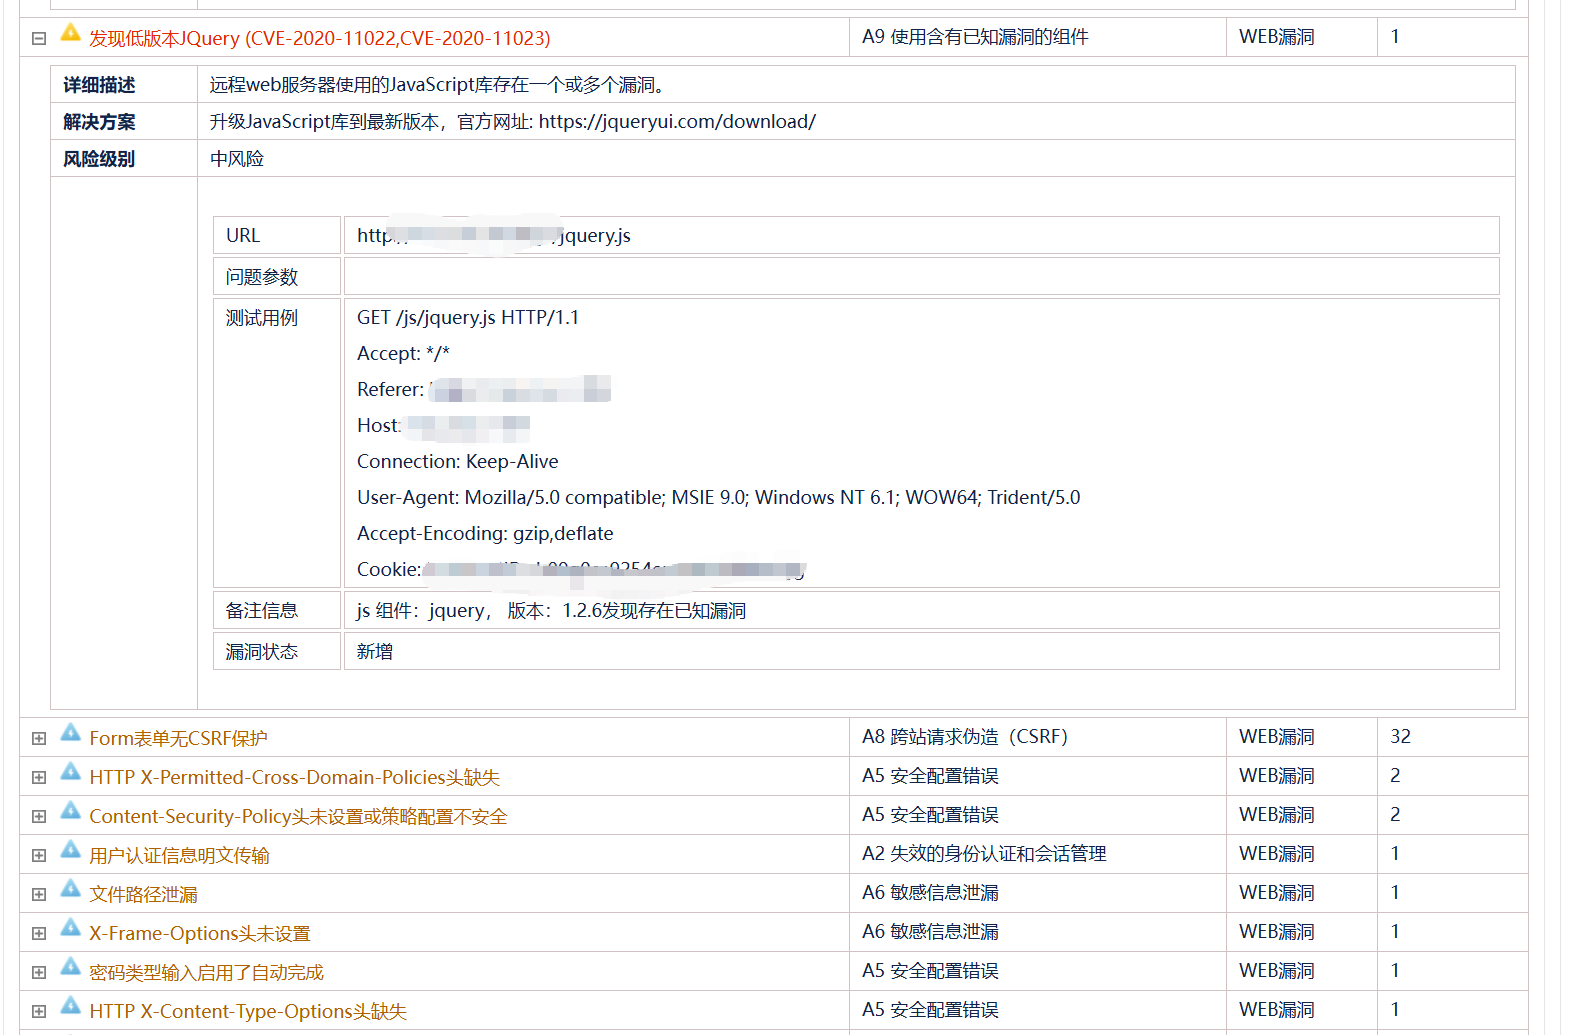The height and width of the screenshot is (1035, 1593).
Task: Click the empty 问题参数 value field
Action: [920, 276]
